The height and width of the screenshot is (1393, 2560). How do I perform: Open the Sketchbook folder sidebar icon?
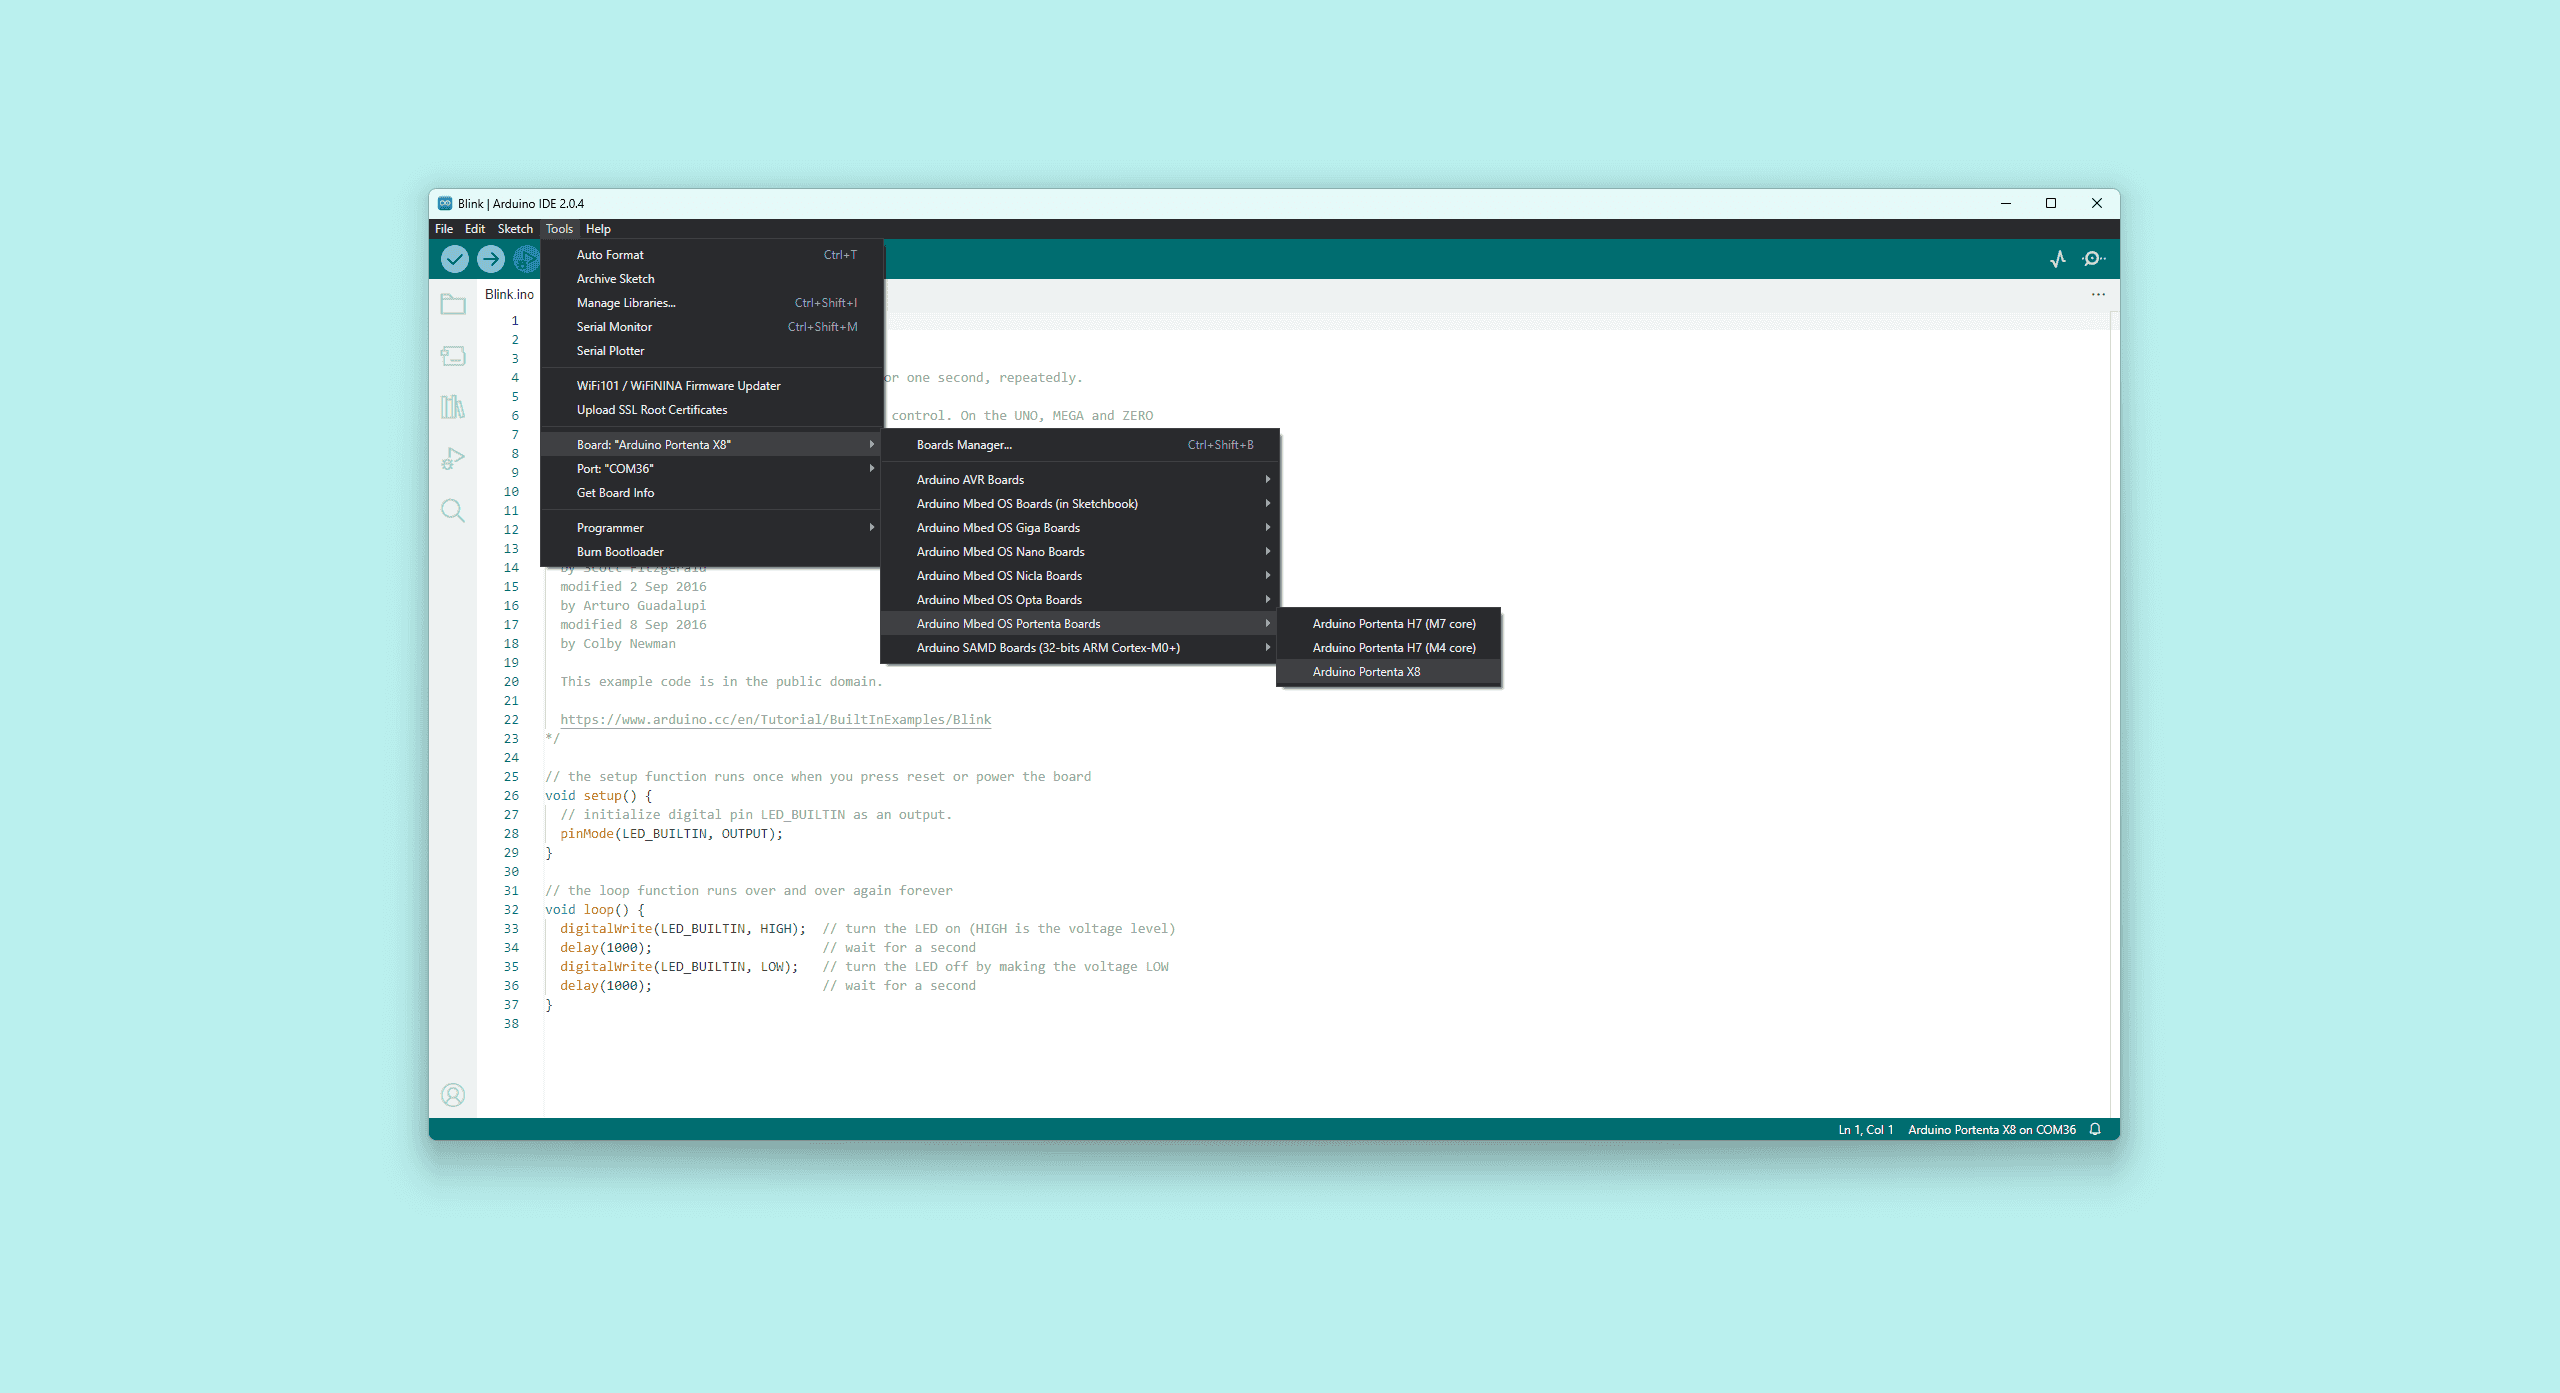[453, 304]
